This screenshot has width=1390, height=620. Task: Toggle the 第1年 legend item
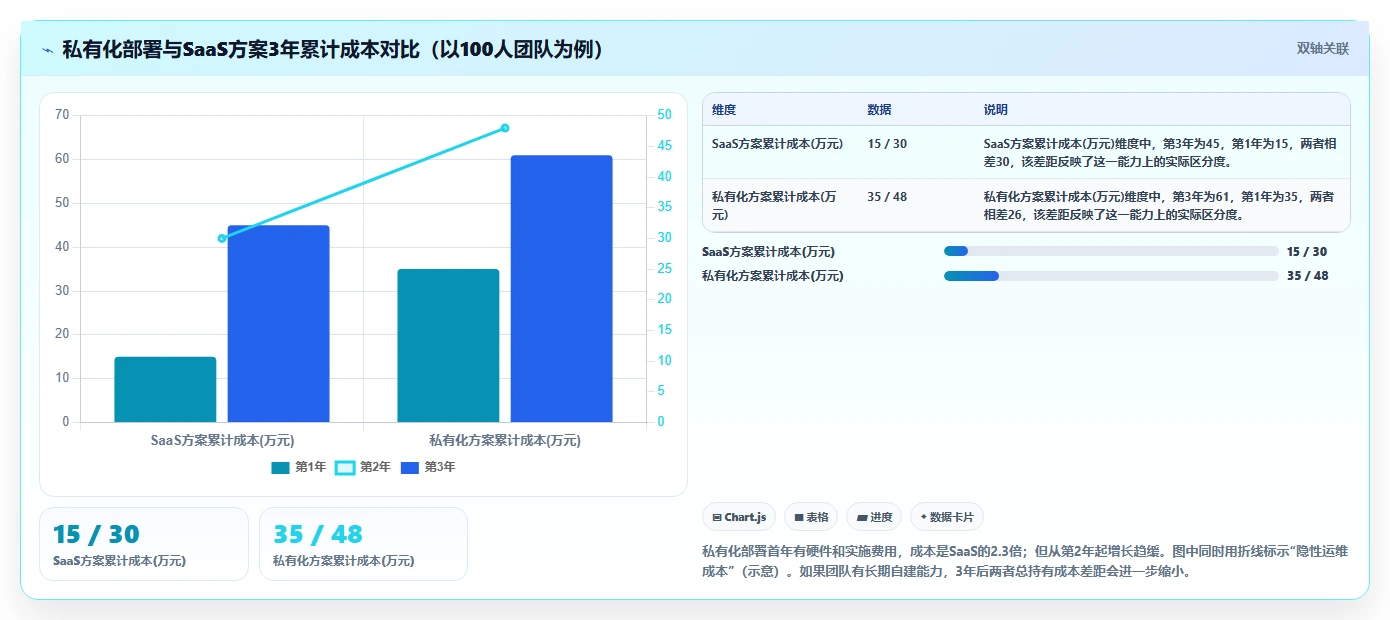(299, 467)
